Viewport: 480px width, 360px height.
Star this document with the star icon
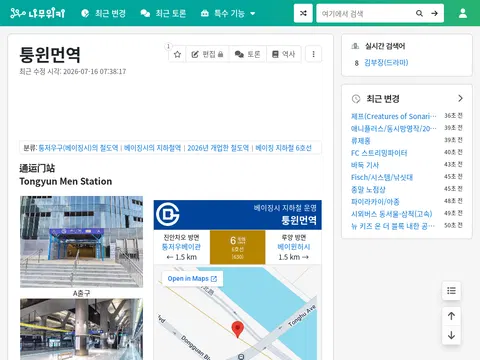pos(177,54)
